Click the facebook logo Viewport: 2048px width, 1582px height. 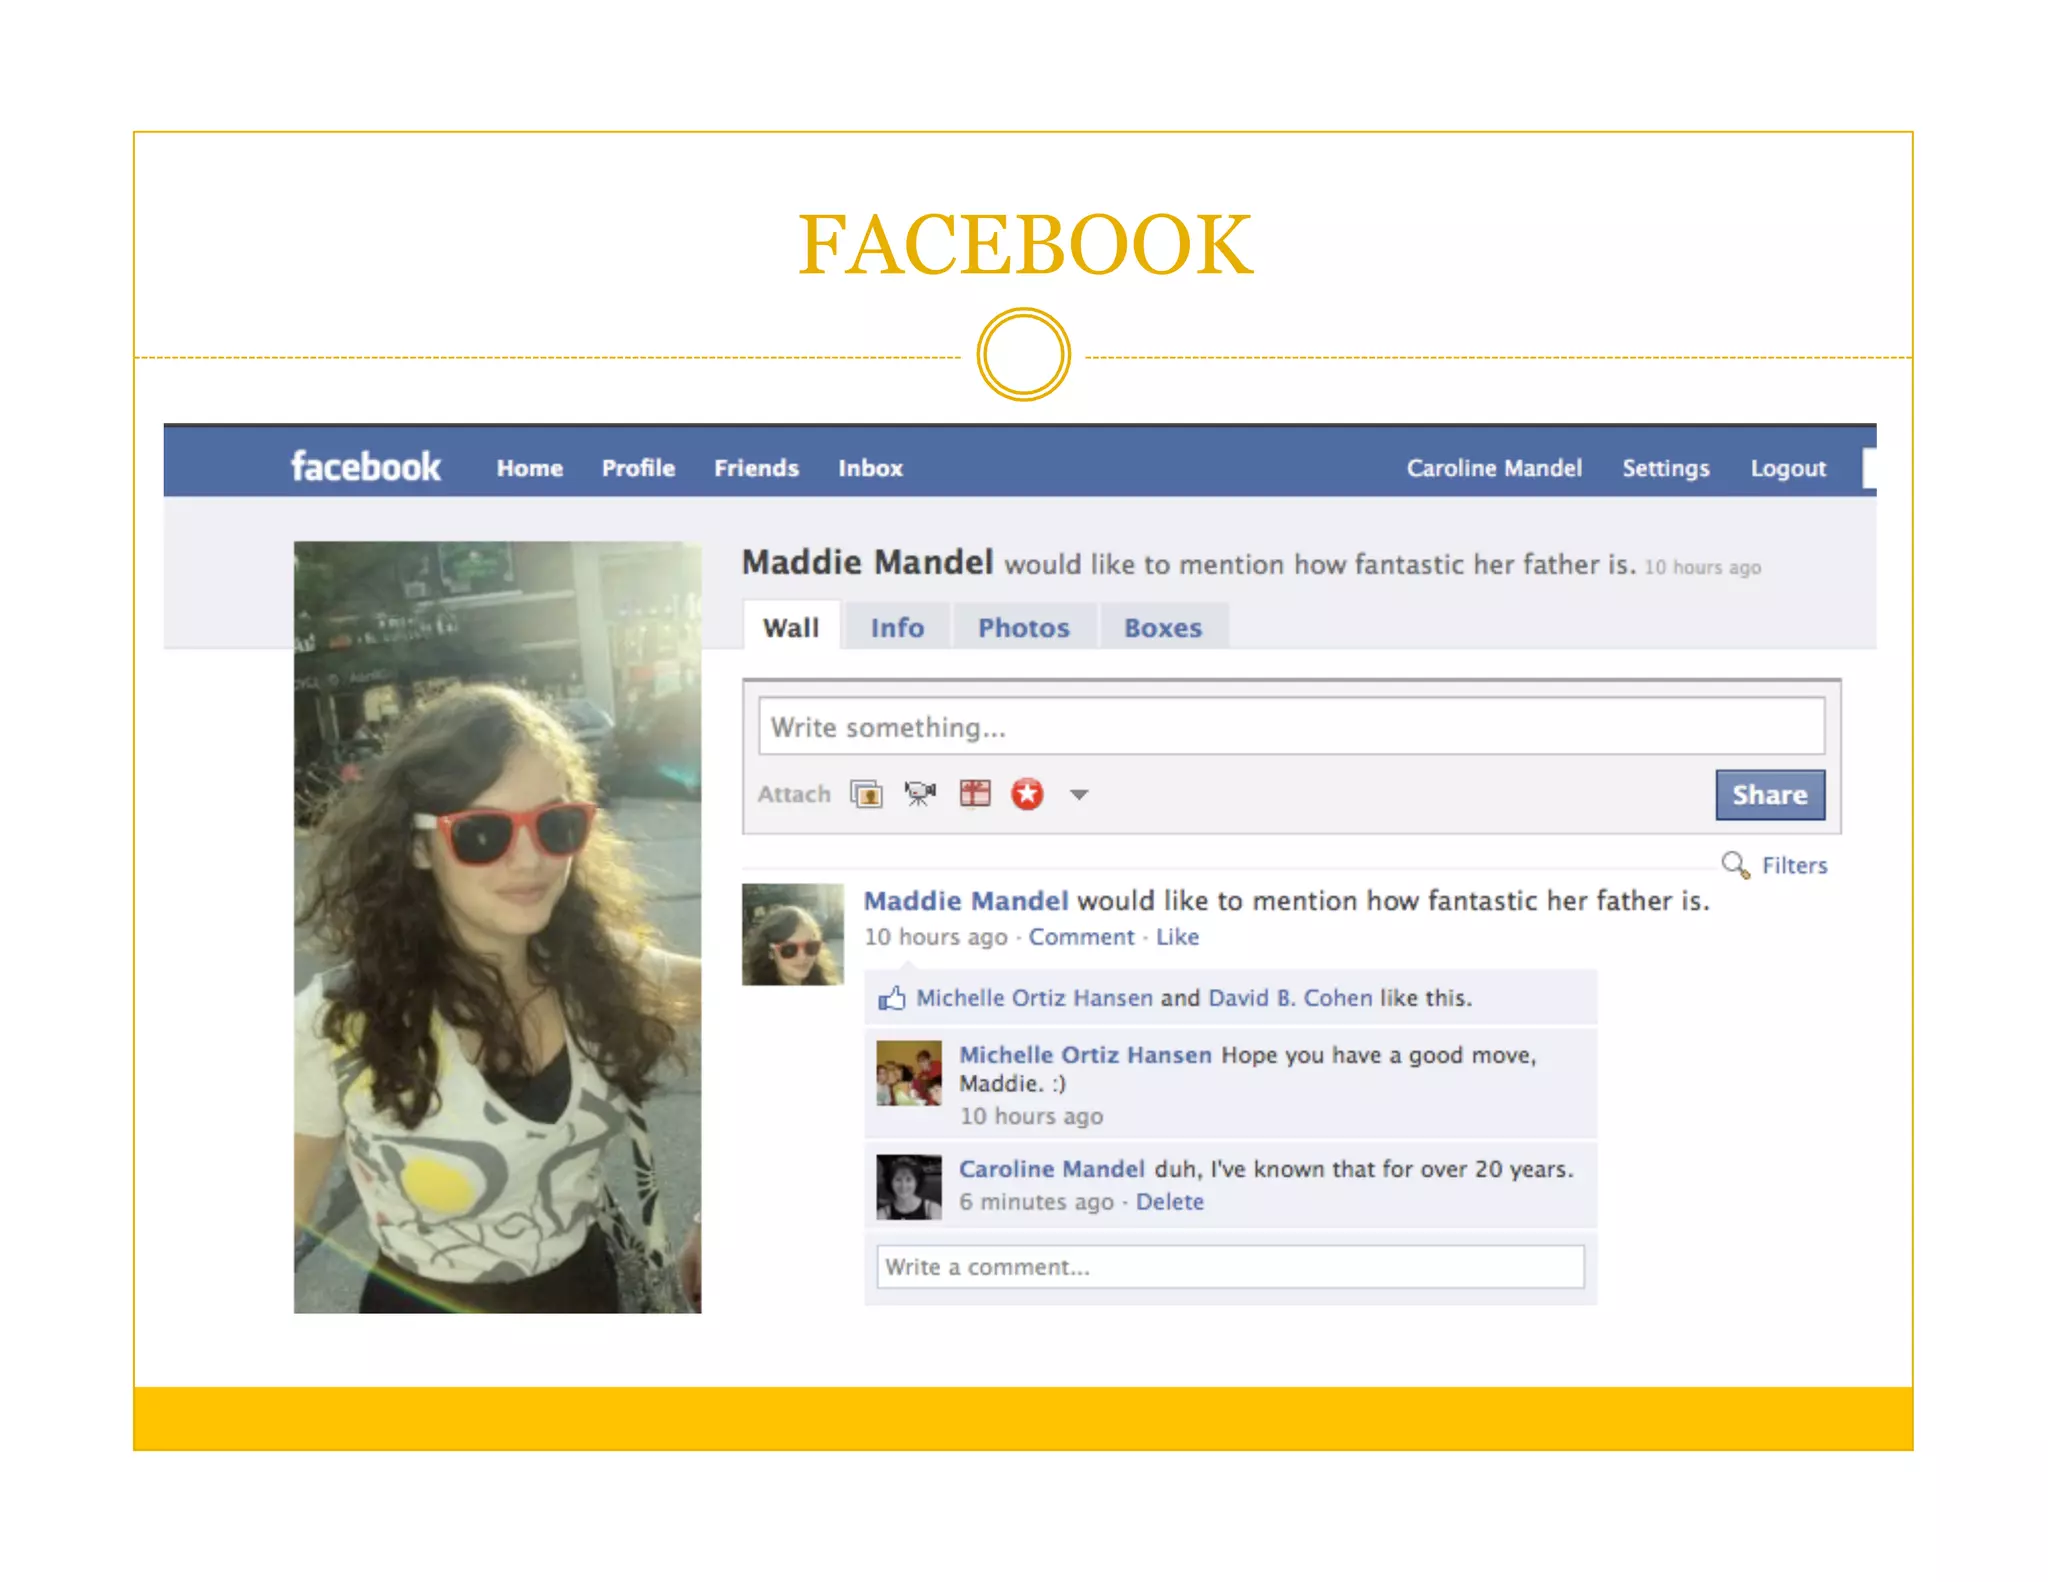coord(365,466)
